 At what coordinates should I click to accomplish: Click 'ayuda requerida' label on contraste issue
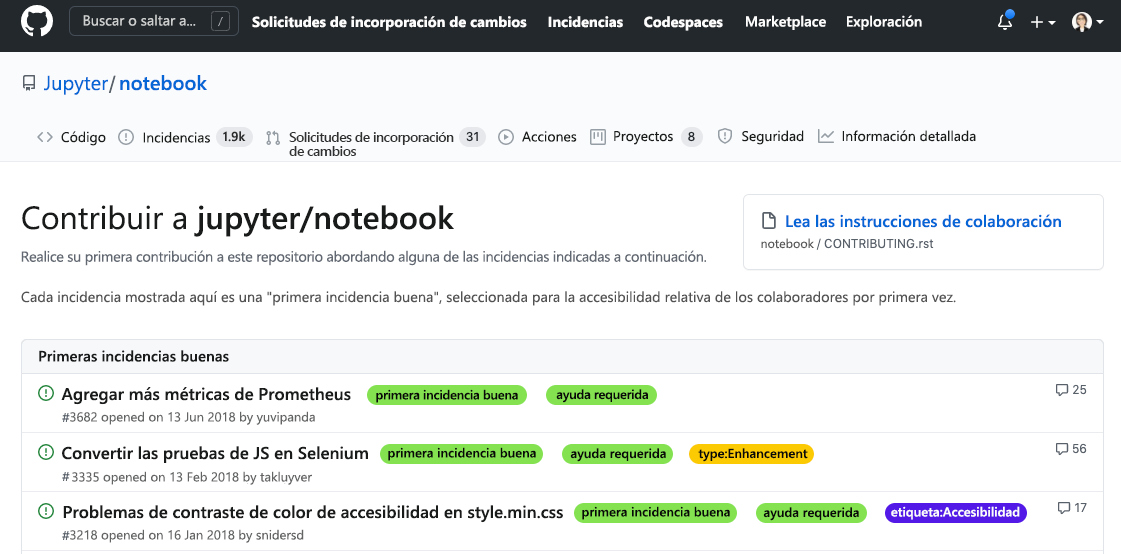[811, 513]
